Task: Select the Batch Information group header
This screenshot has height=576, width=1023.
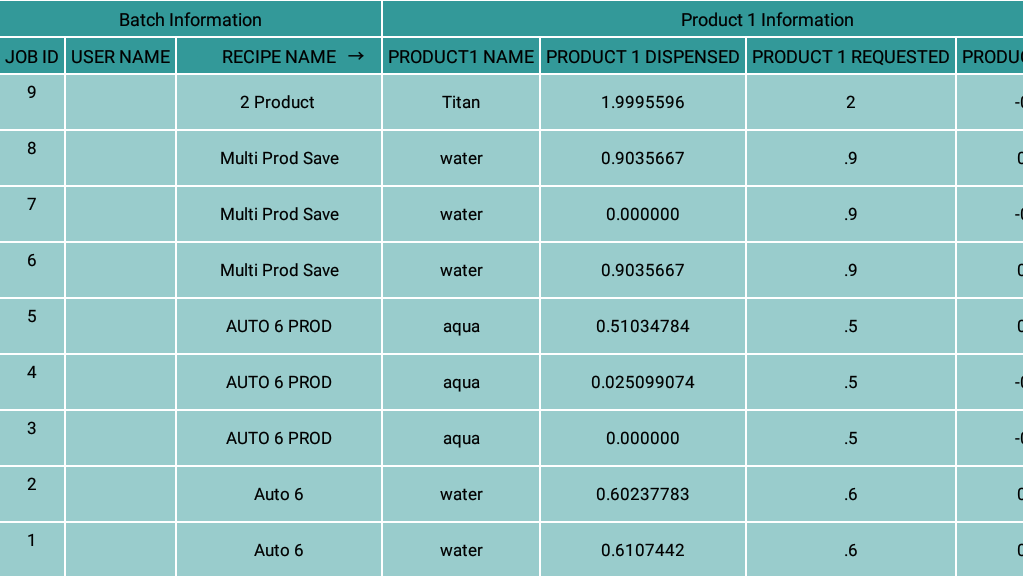Action: click(190, 20)
